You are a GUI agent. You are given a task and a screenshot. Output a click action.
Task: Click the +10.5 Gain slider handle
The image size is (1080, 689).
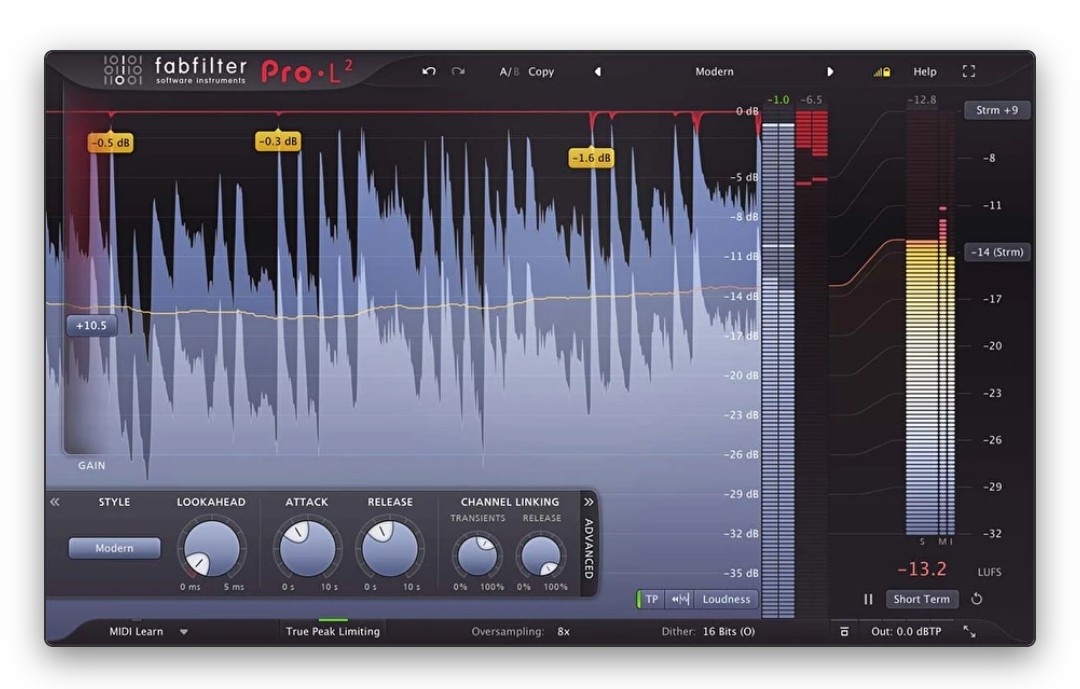coord(92,325)
